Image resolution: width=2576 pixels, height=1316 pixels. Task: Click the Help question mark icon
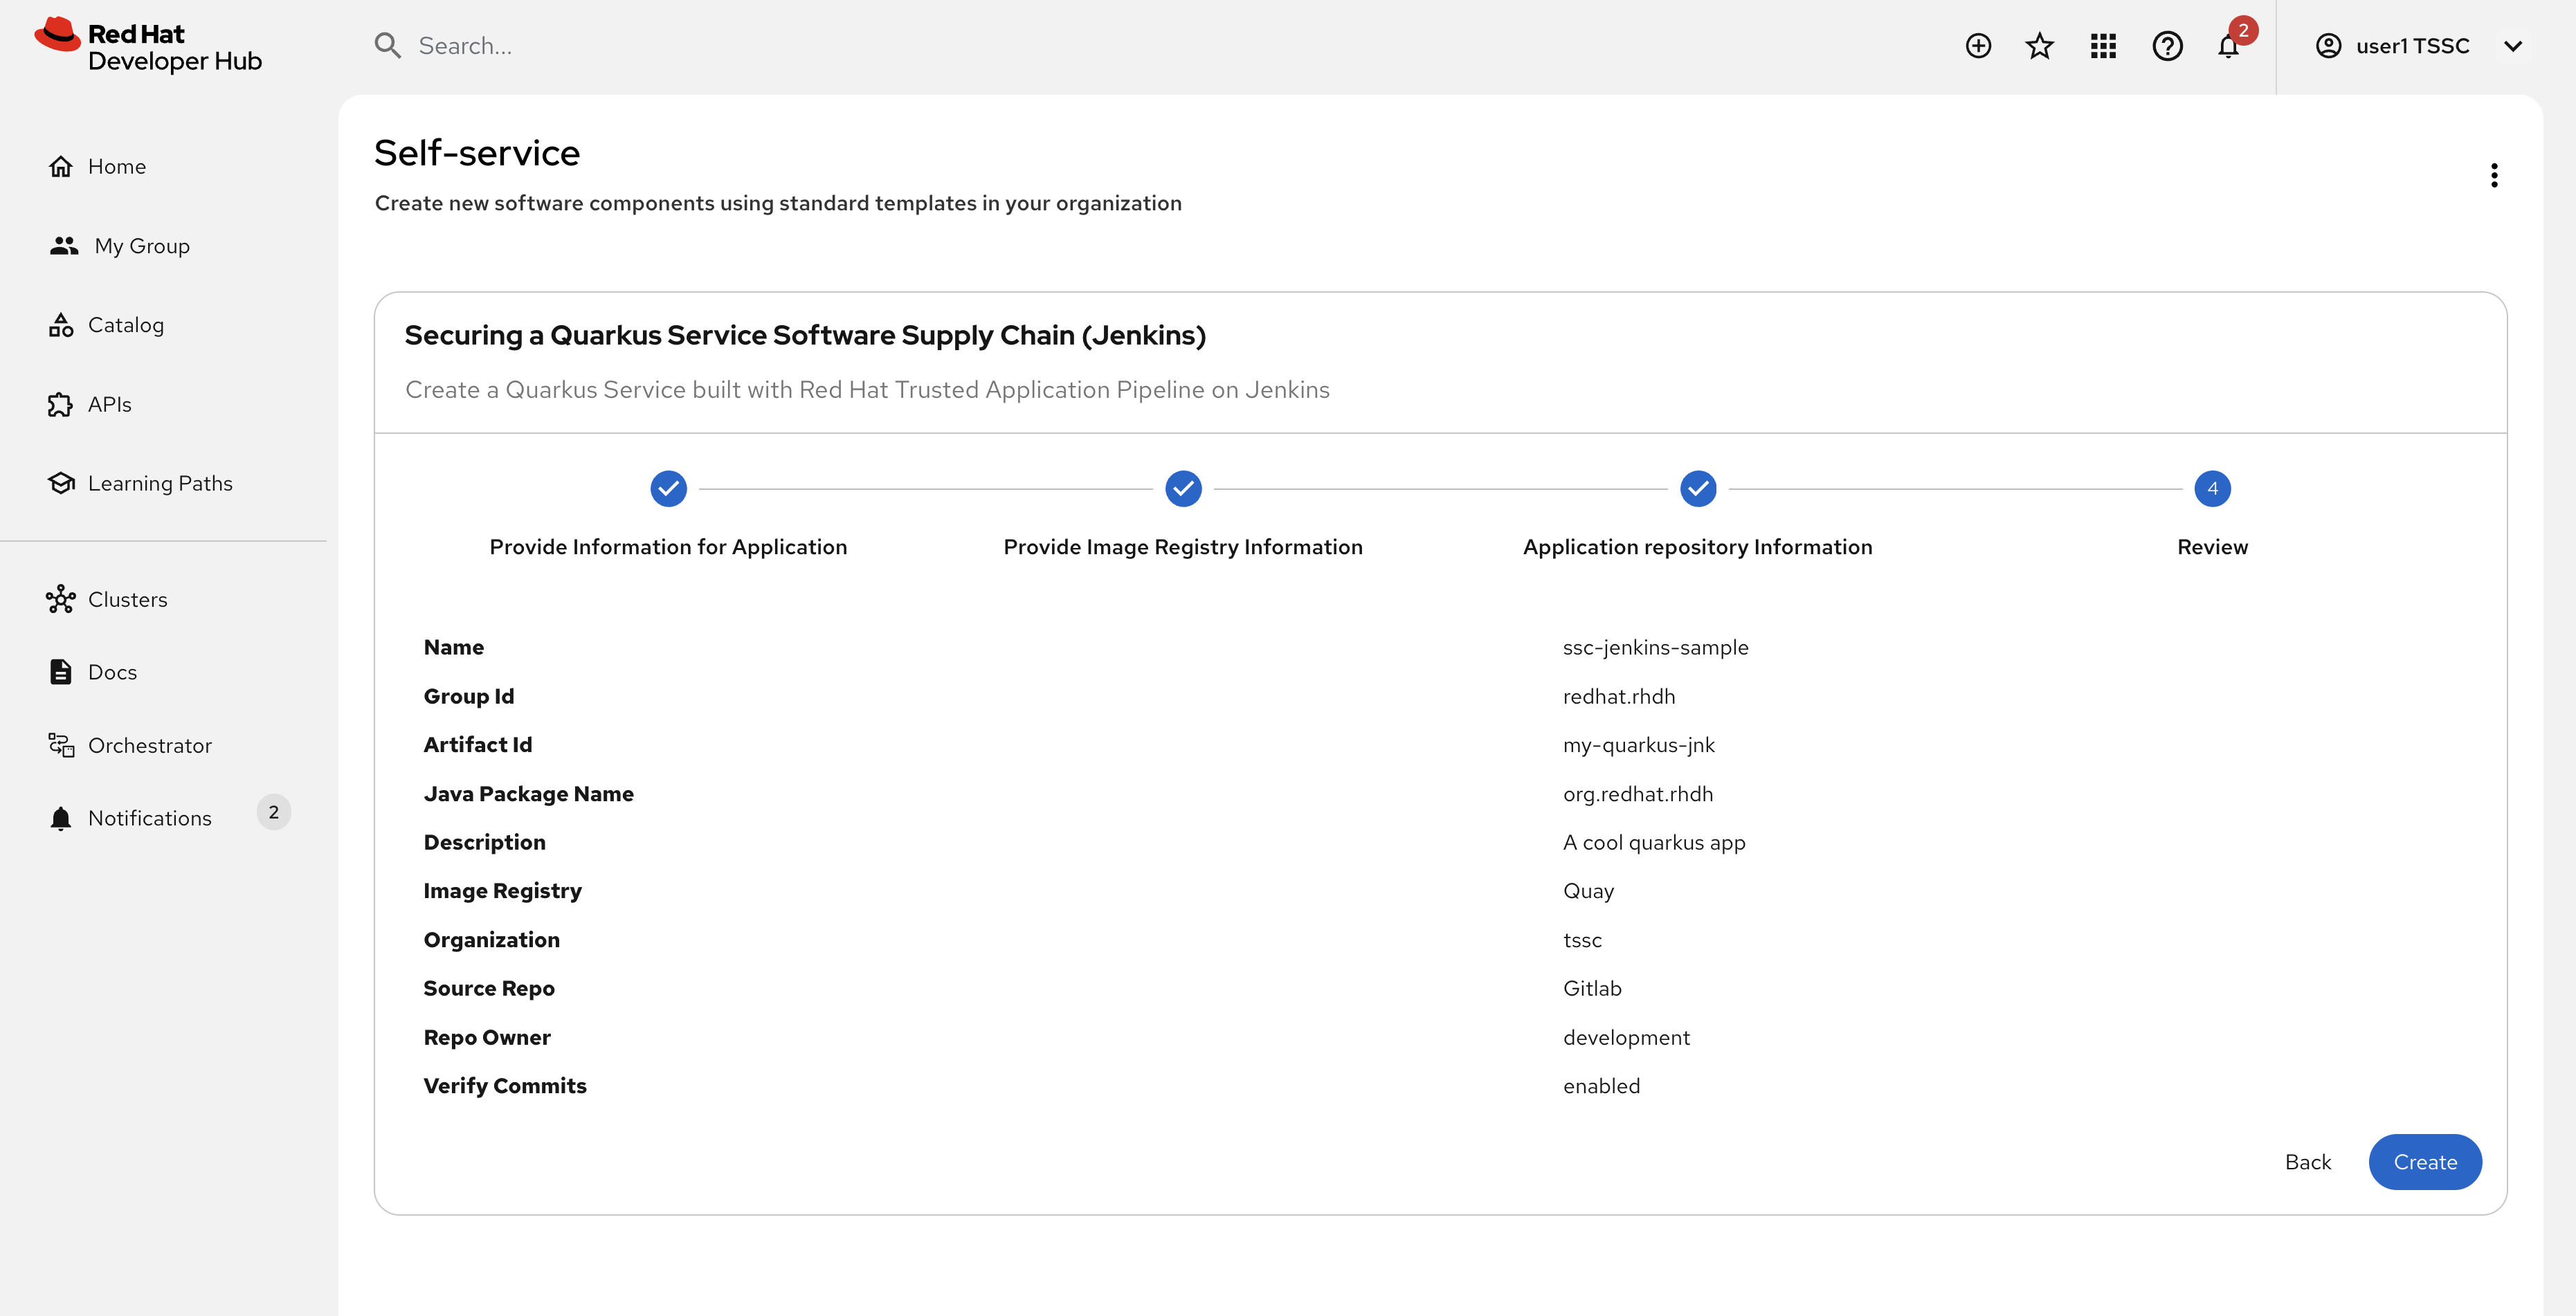[x=2167, y=45]
